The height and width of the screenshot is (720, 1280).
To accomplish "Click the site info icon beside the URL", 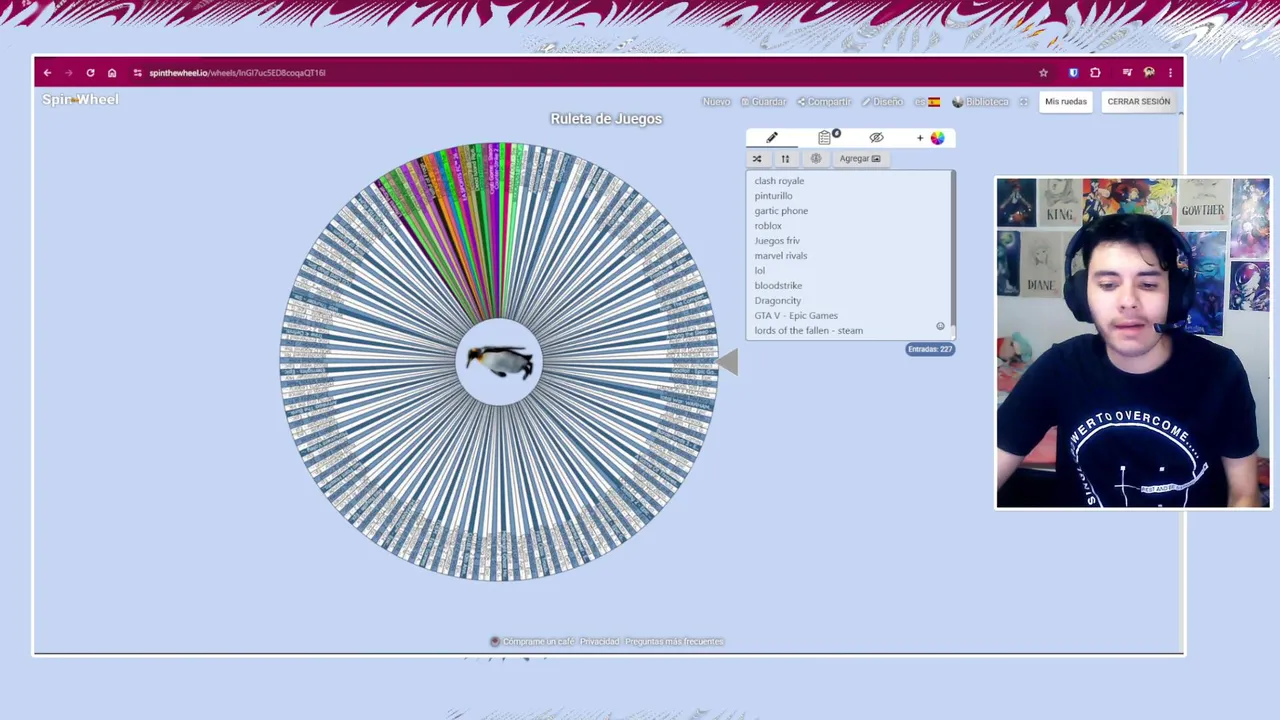I will [x=138, y=73].
